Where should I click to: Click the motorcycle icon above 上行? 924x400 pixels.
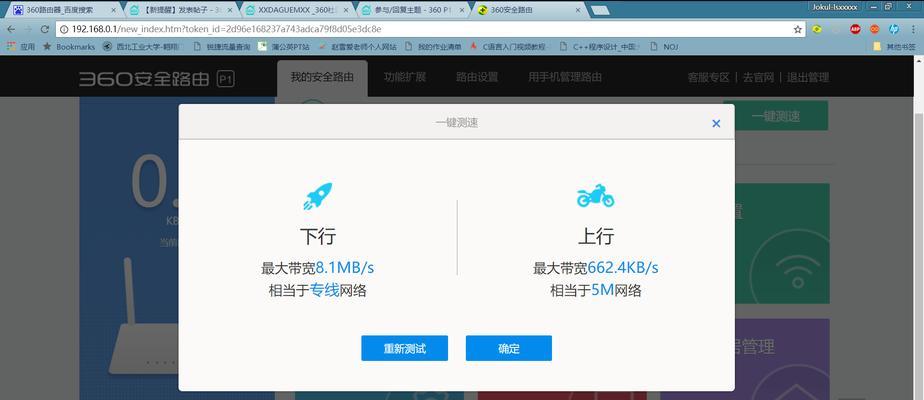(595, 195)
